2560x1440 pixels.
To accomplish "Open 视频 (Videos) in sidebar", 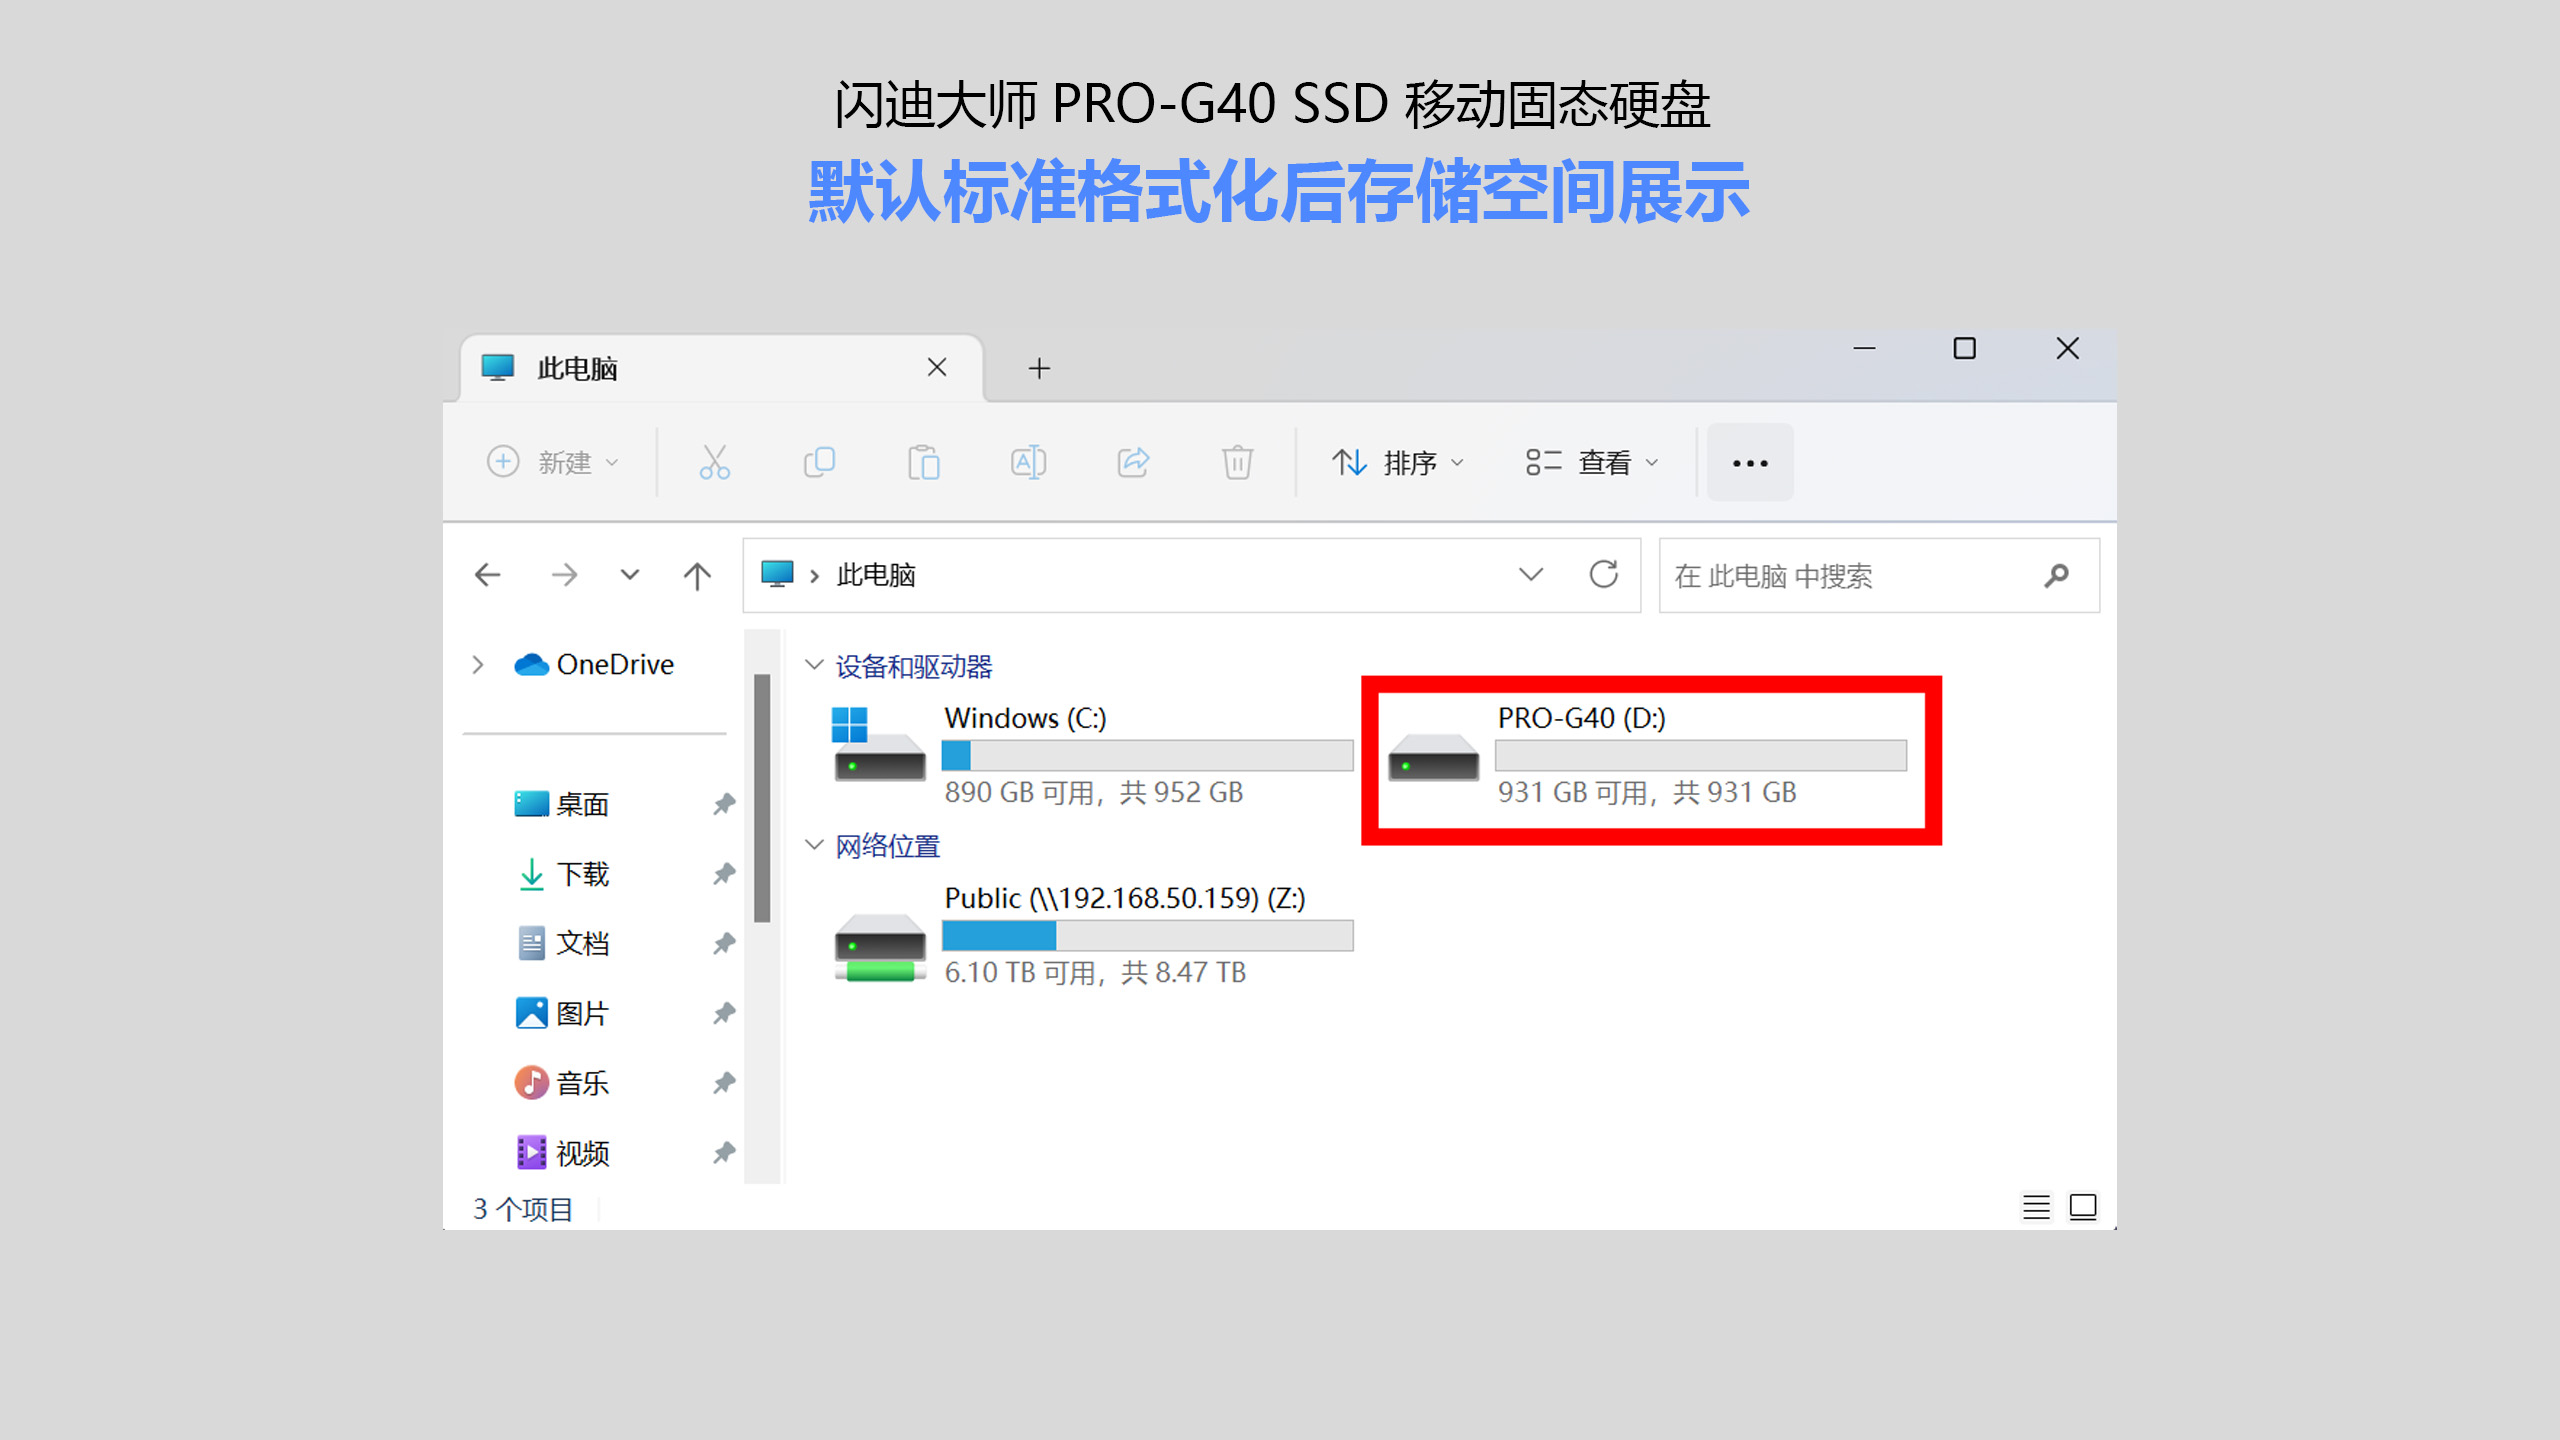I will [x=563, y=1152].
